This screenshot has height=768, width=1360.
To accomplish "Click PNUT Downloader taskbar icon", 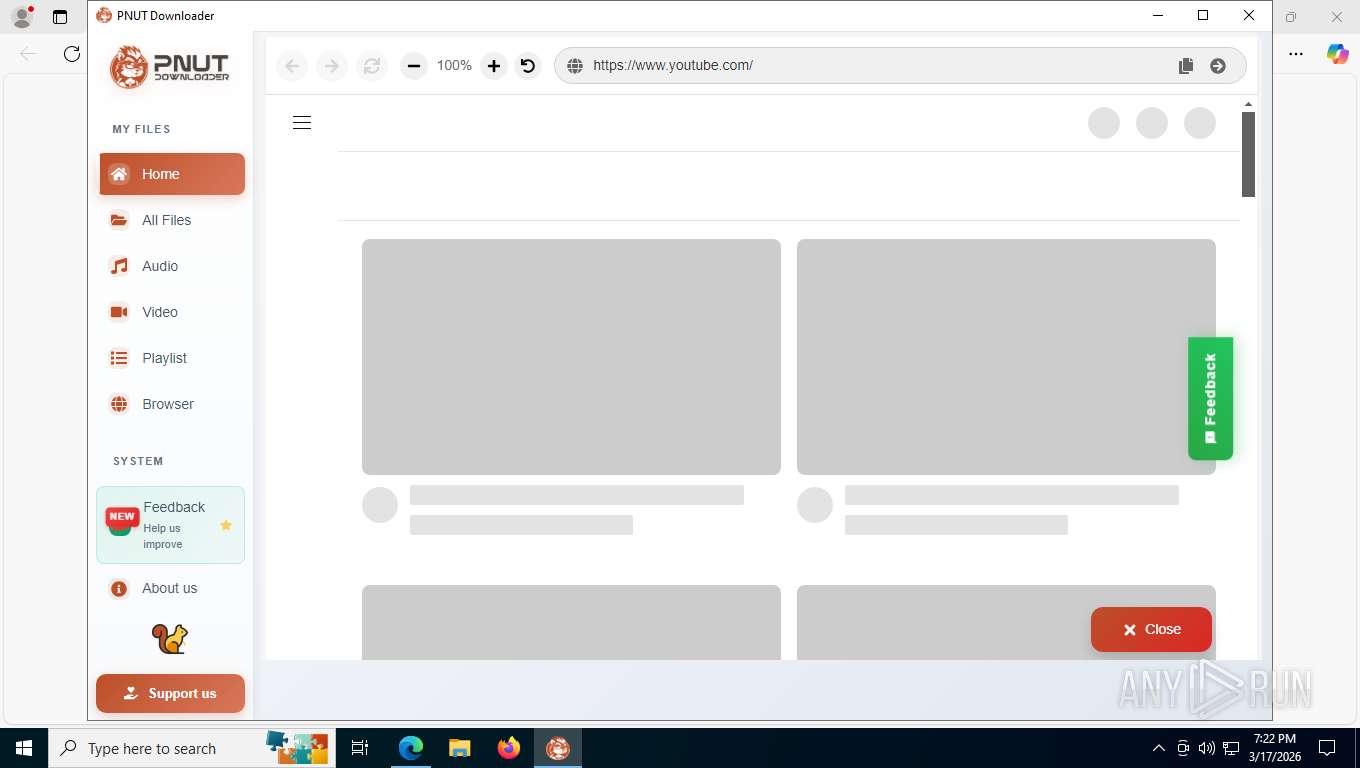I will [558, 748].
